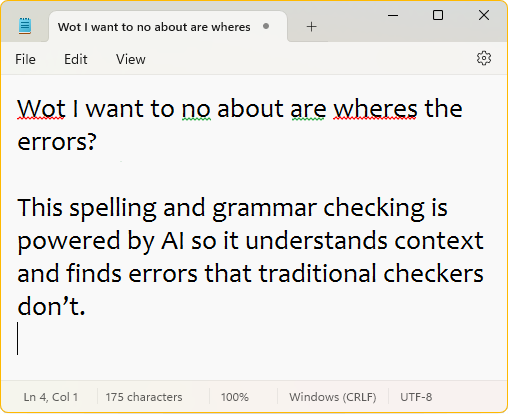Select the 'Wot I want to no' tab
Screen dimensions: 508x414
click(x=168, y=27)
